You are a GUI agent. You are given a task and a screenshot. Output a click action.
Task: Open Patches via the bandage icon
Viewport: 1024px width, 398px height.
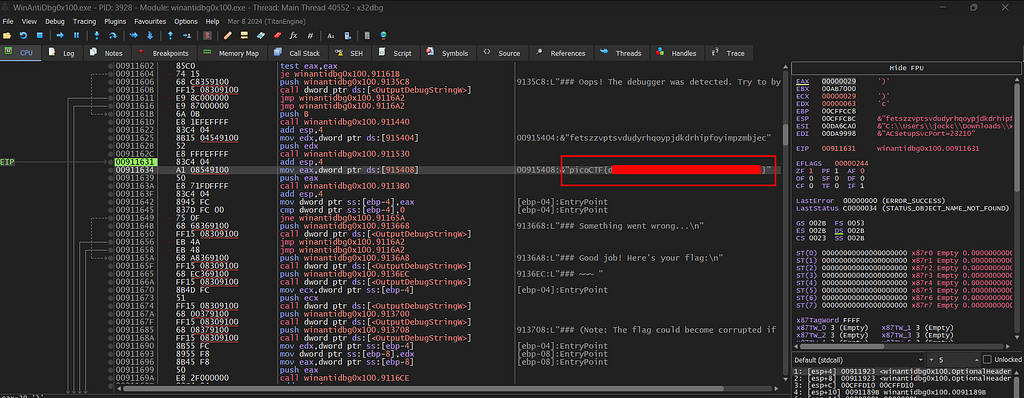tap(228, 35)
